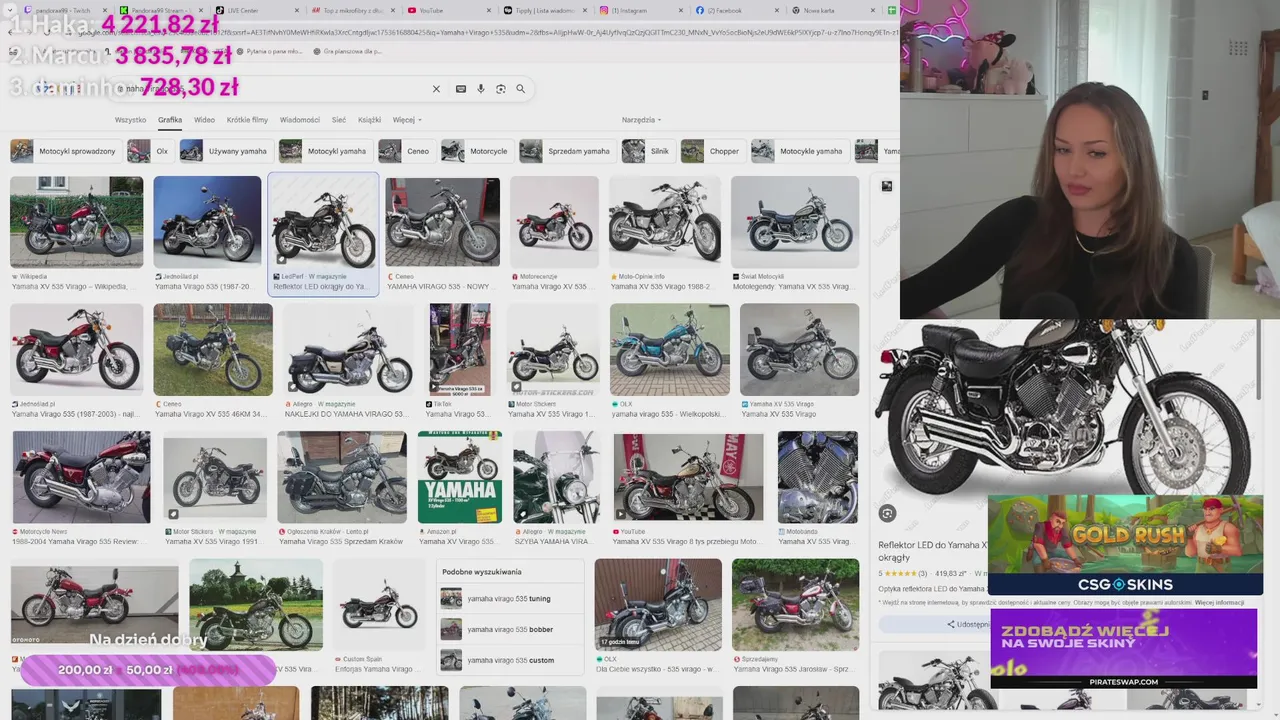Open the TikTok Yamaha Virago result thumbnail

tap(460, 350)
